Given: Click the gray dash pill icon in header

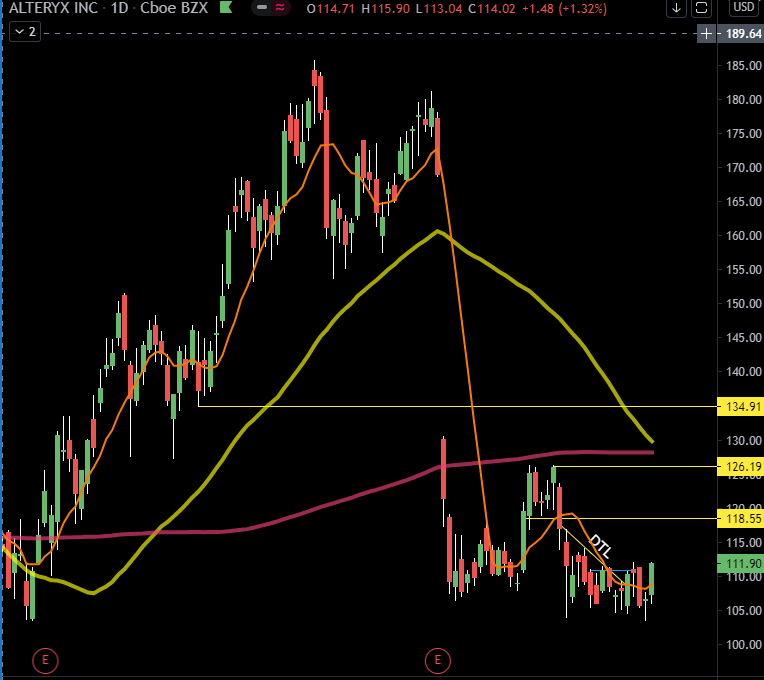Looking at the screenshot, I should click(x=262, y=7).
